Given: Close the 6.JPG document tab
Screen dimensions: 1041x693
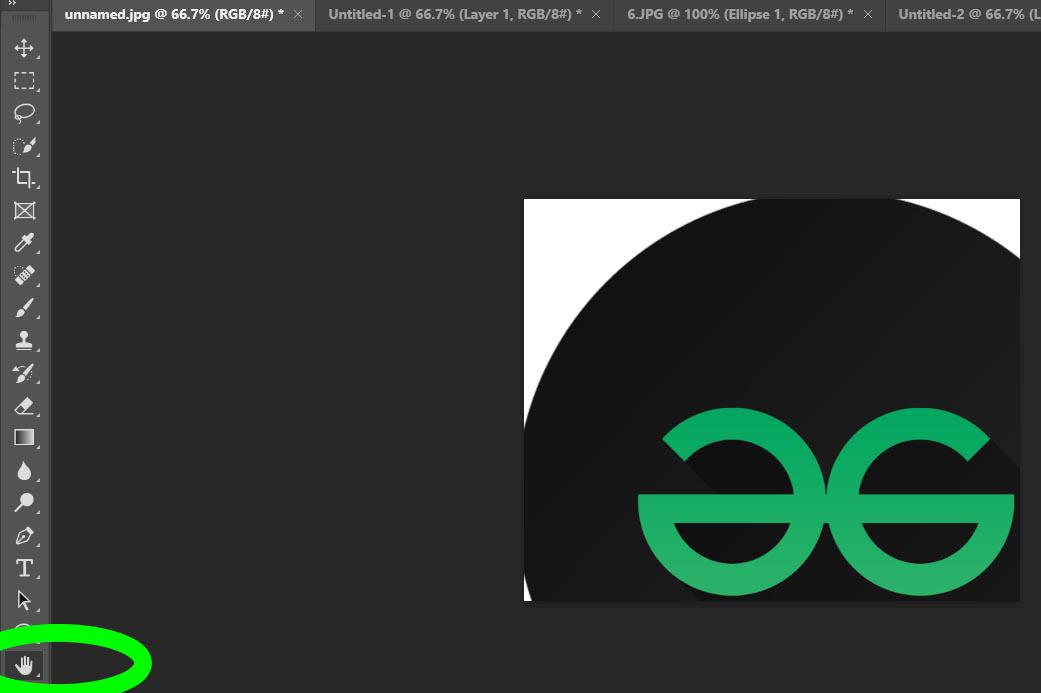Looking at the screenshot, I should 868,14.
